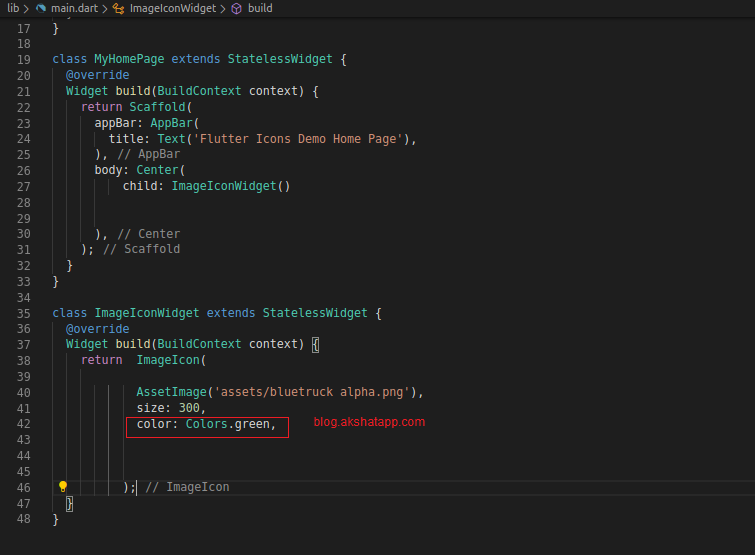Screen dimensions: 755x555
Task: Click the @override annotation on line 20
Action: tap(97, 75)
